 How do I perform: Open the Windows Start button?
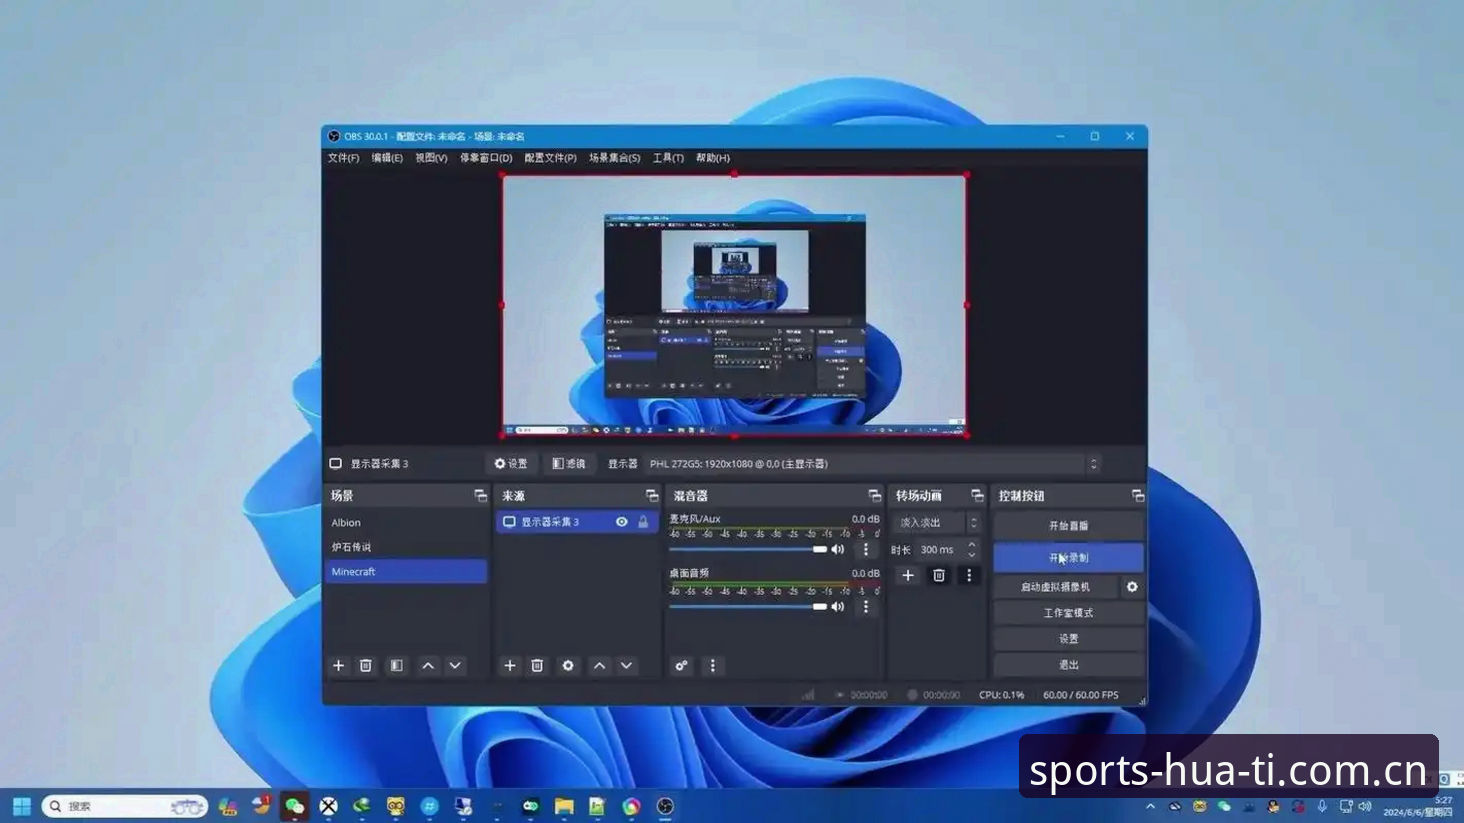pos(21,806)
